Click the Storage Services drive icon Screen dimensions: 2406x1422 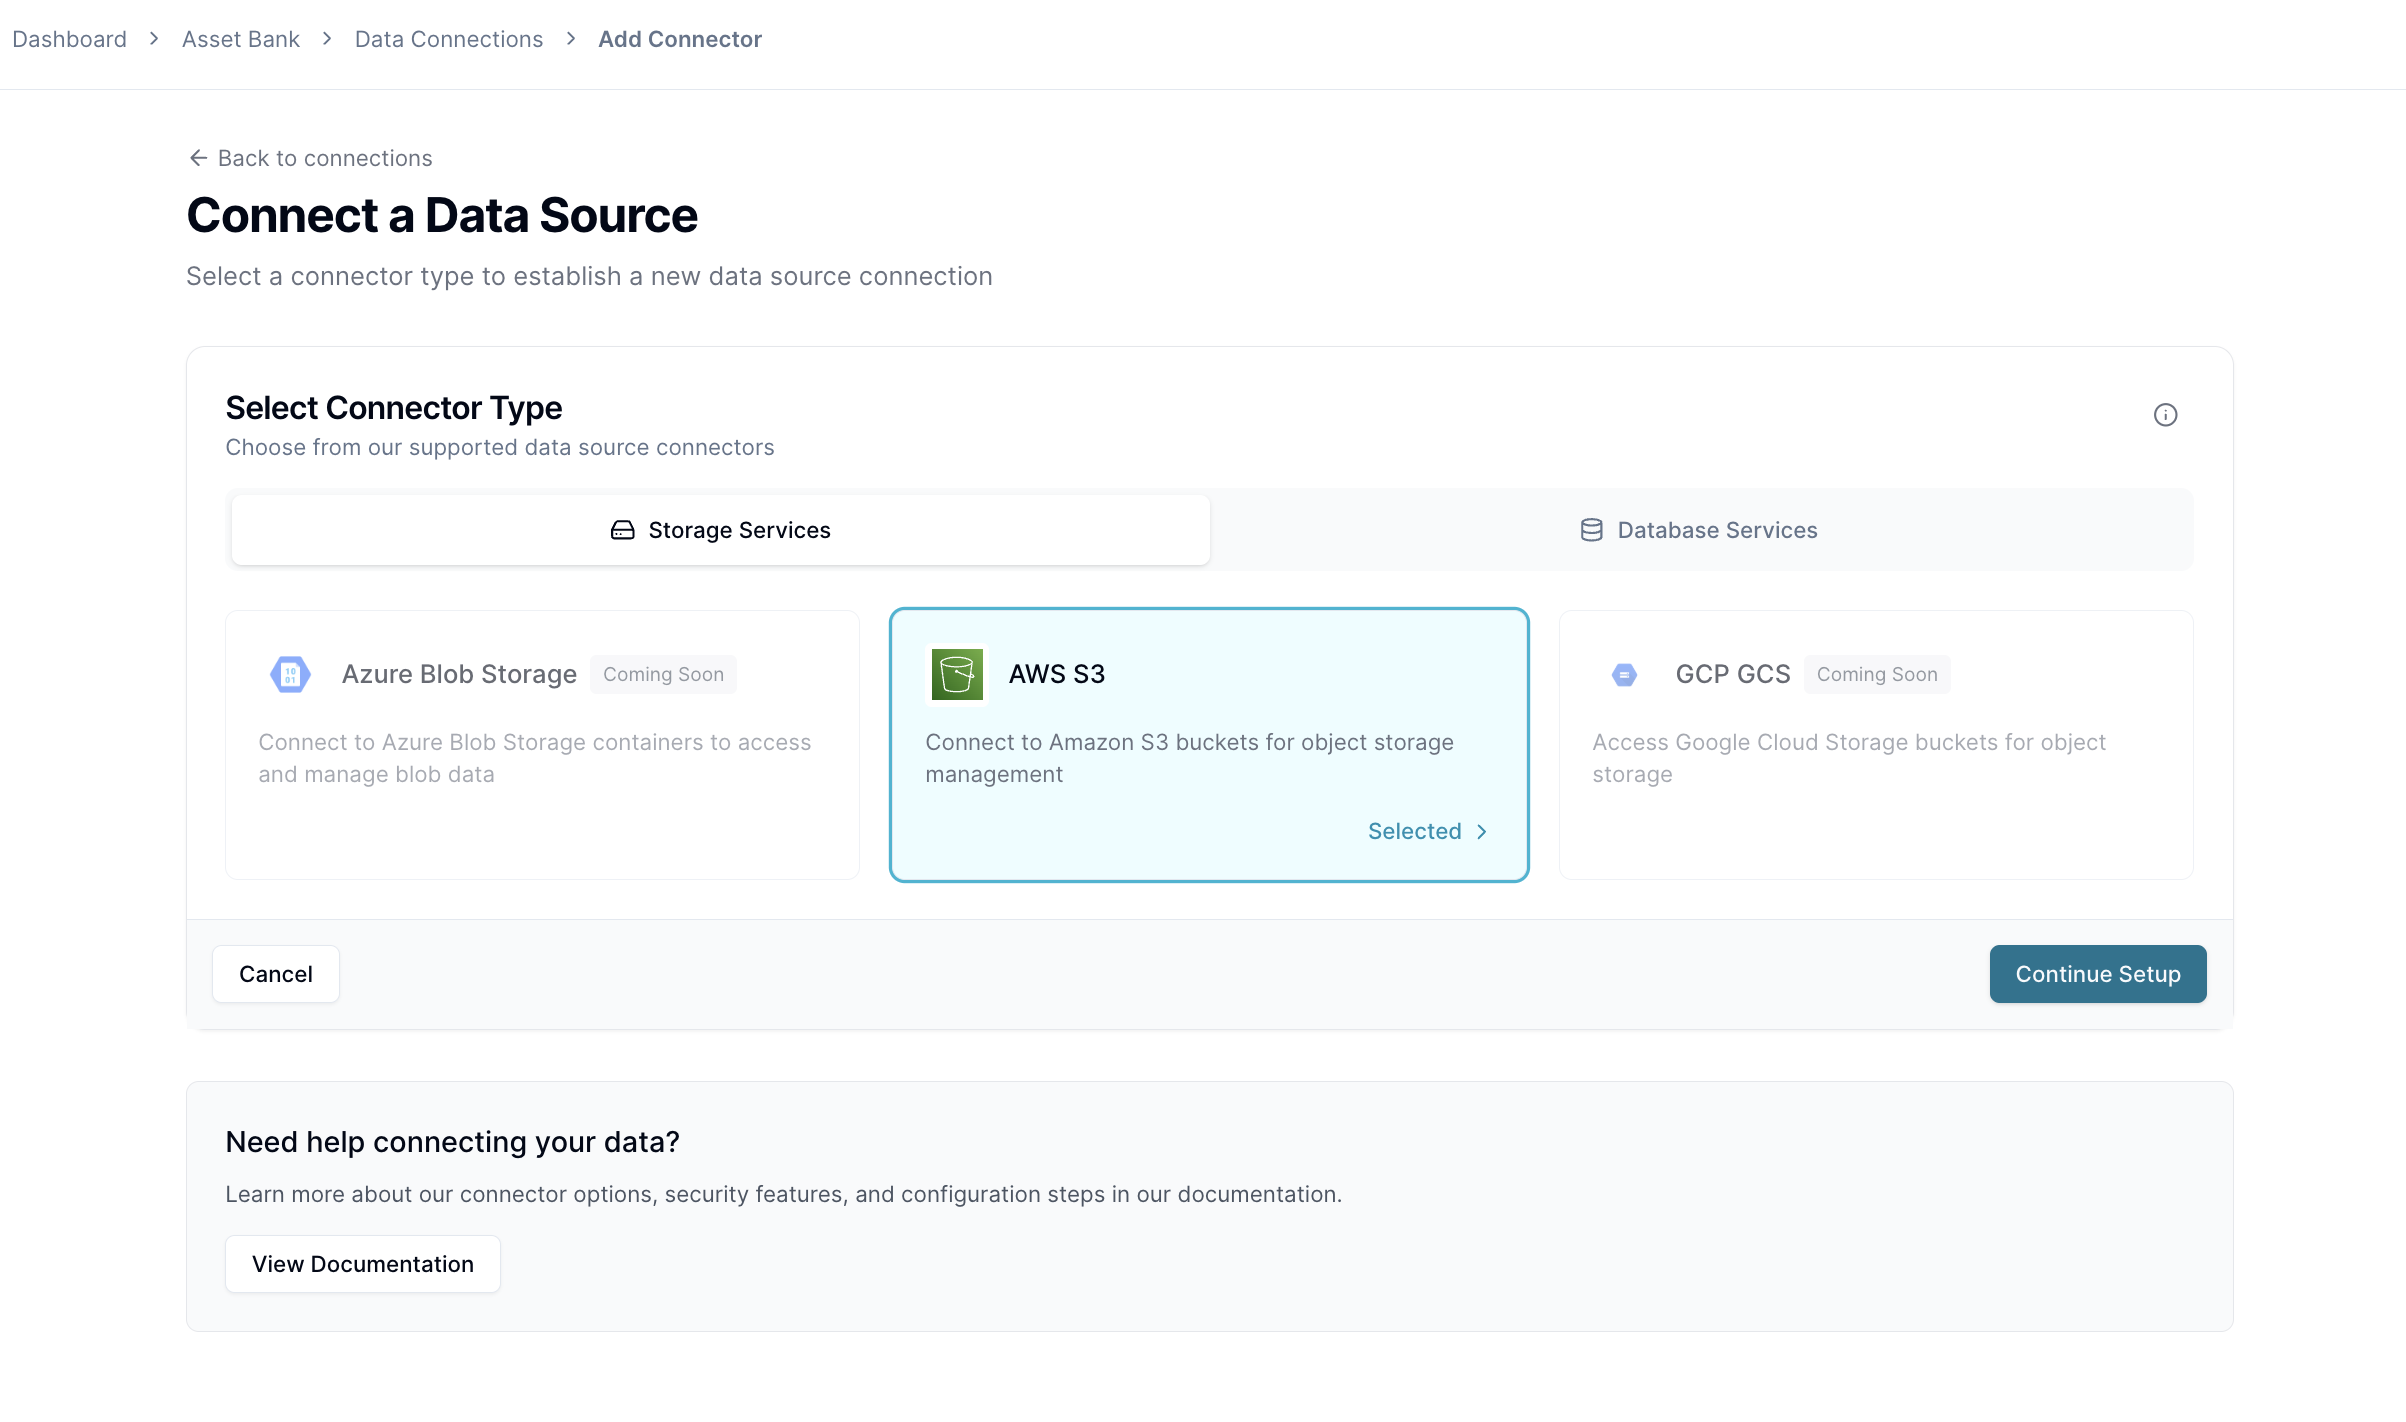coord(622,530)
